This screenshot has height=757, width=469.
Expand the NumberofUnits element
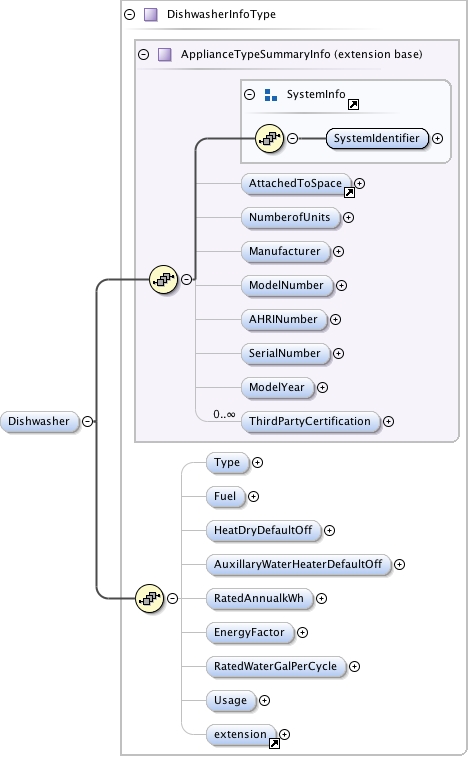[x=348, y=218]
